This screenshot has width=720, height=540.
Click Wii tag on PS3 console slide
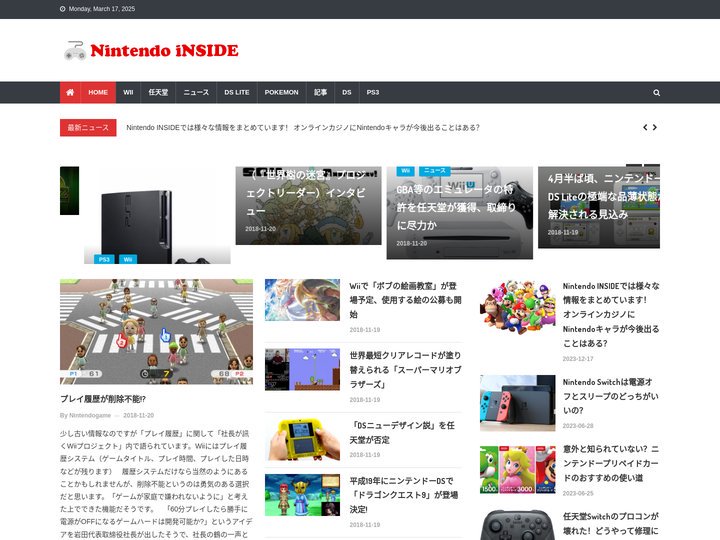tap(128, 259)
